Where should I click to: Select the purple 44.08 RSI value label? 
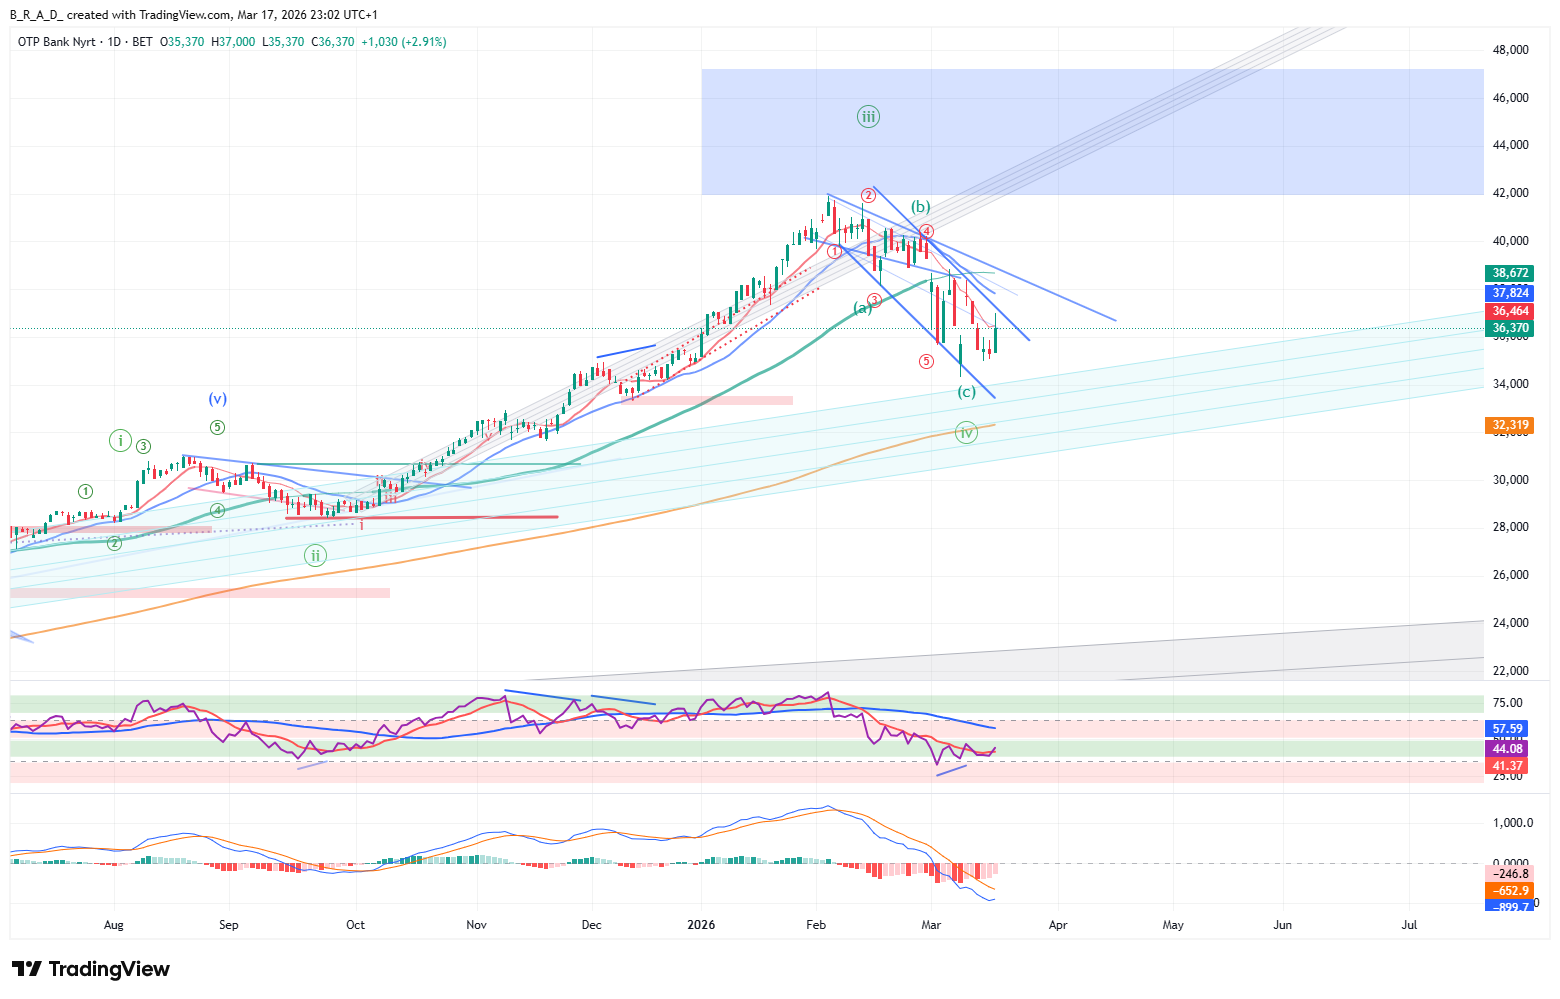tap(1507, 749)
